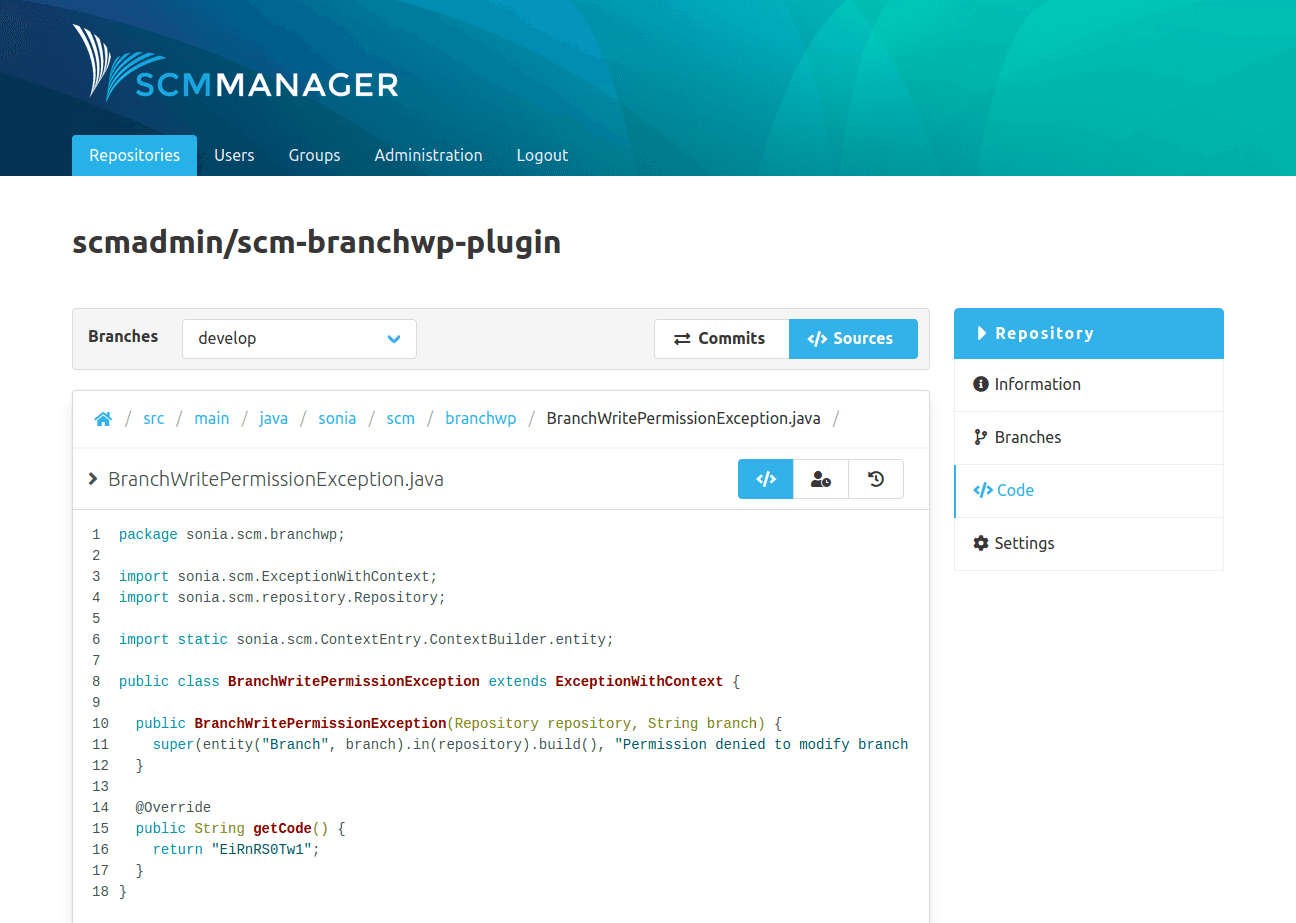1296x923 pixels.
Task: Click the info icon next to Information
Action: [x=979, y=384]
